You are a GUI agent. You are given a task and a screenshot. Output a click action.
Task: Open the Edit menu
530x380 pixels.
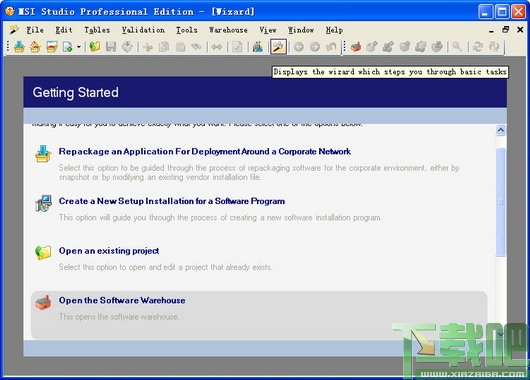tap(64, 30)
